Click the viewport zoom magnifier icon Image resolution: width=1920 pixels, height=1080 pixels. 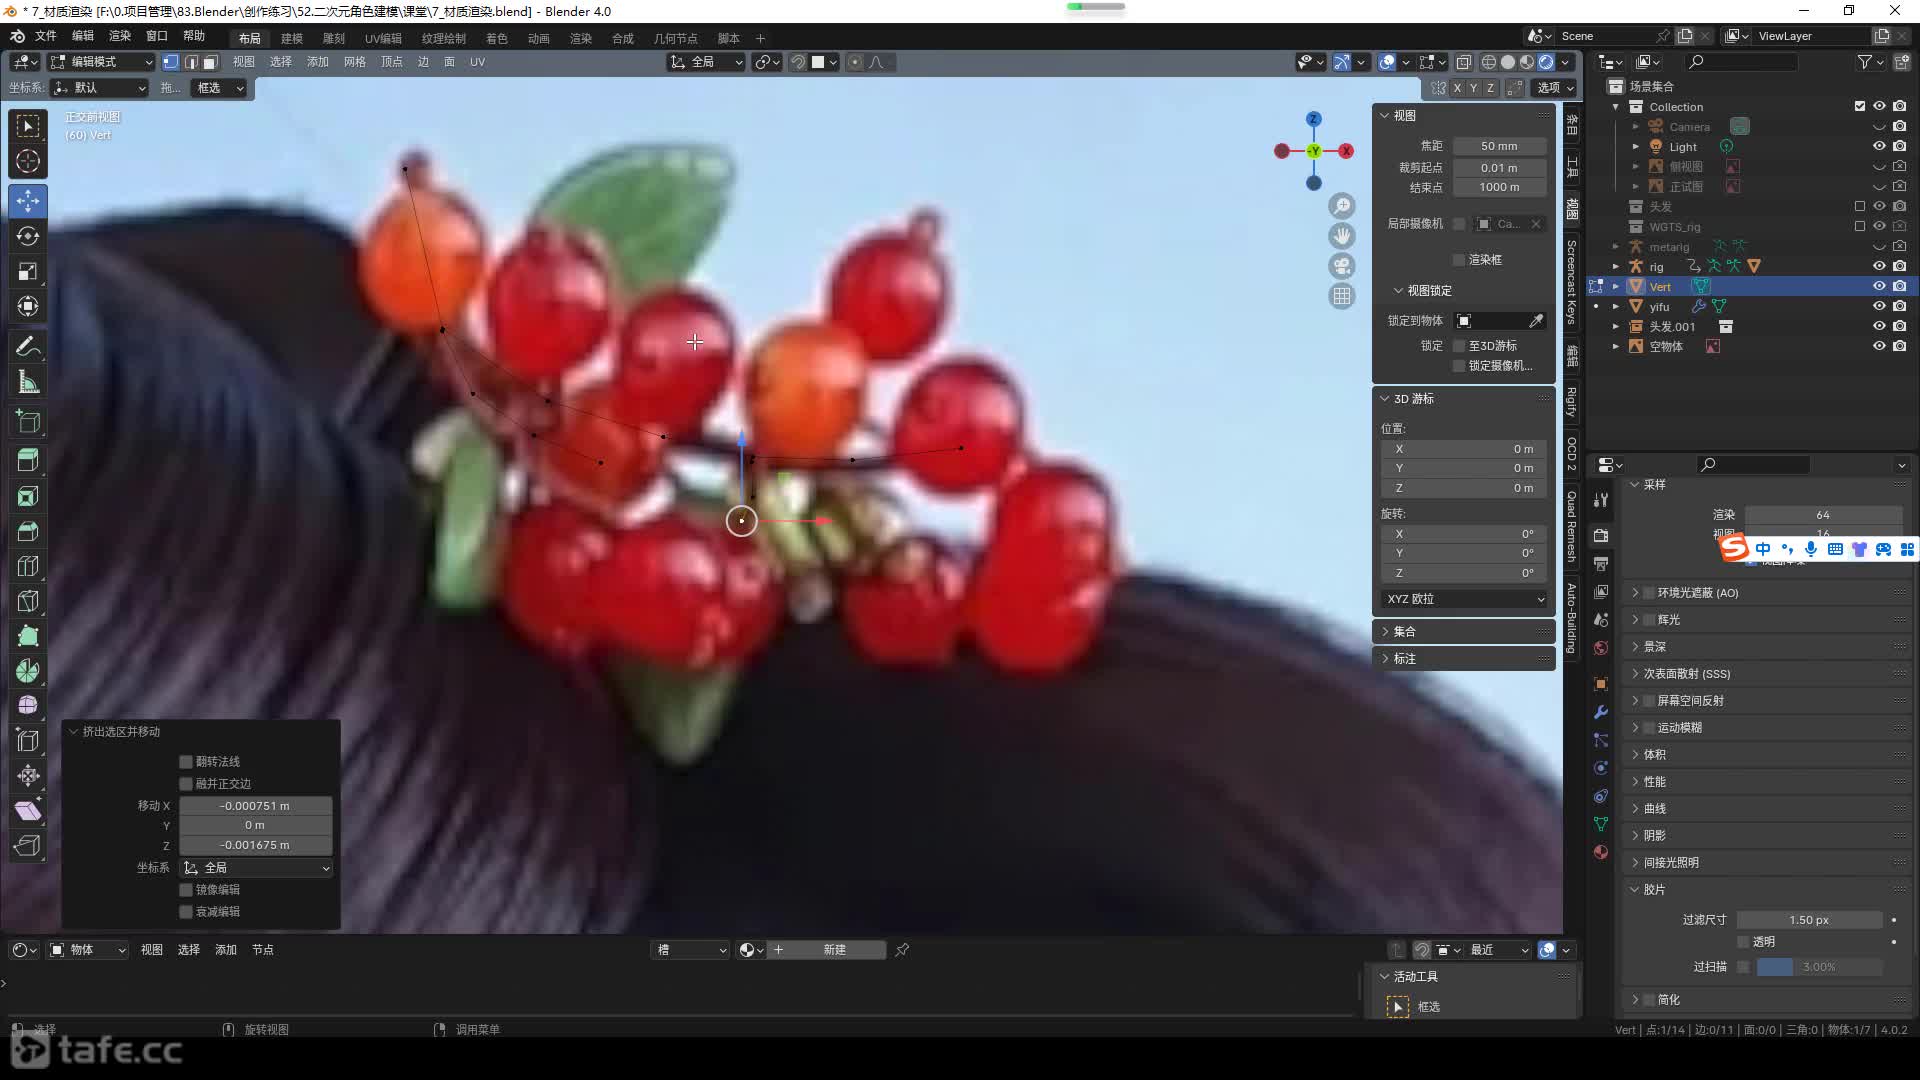[x=1342, y=206]
